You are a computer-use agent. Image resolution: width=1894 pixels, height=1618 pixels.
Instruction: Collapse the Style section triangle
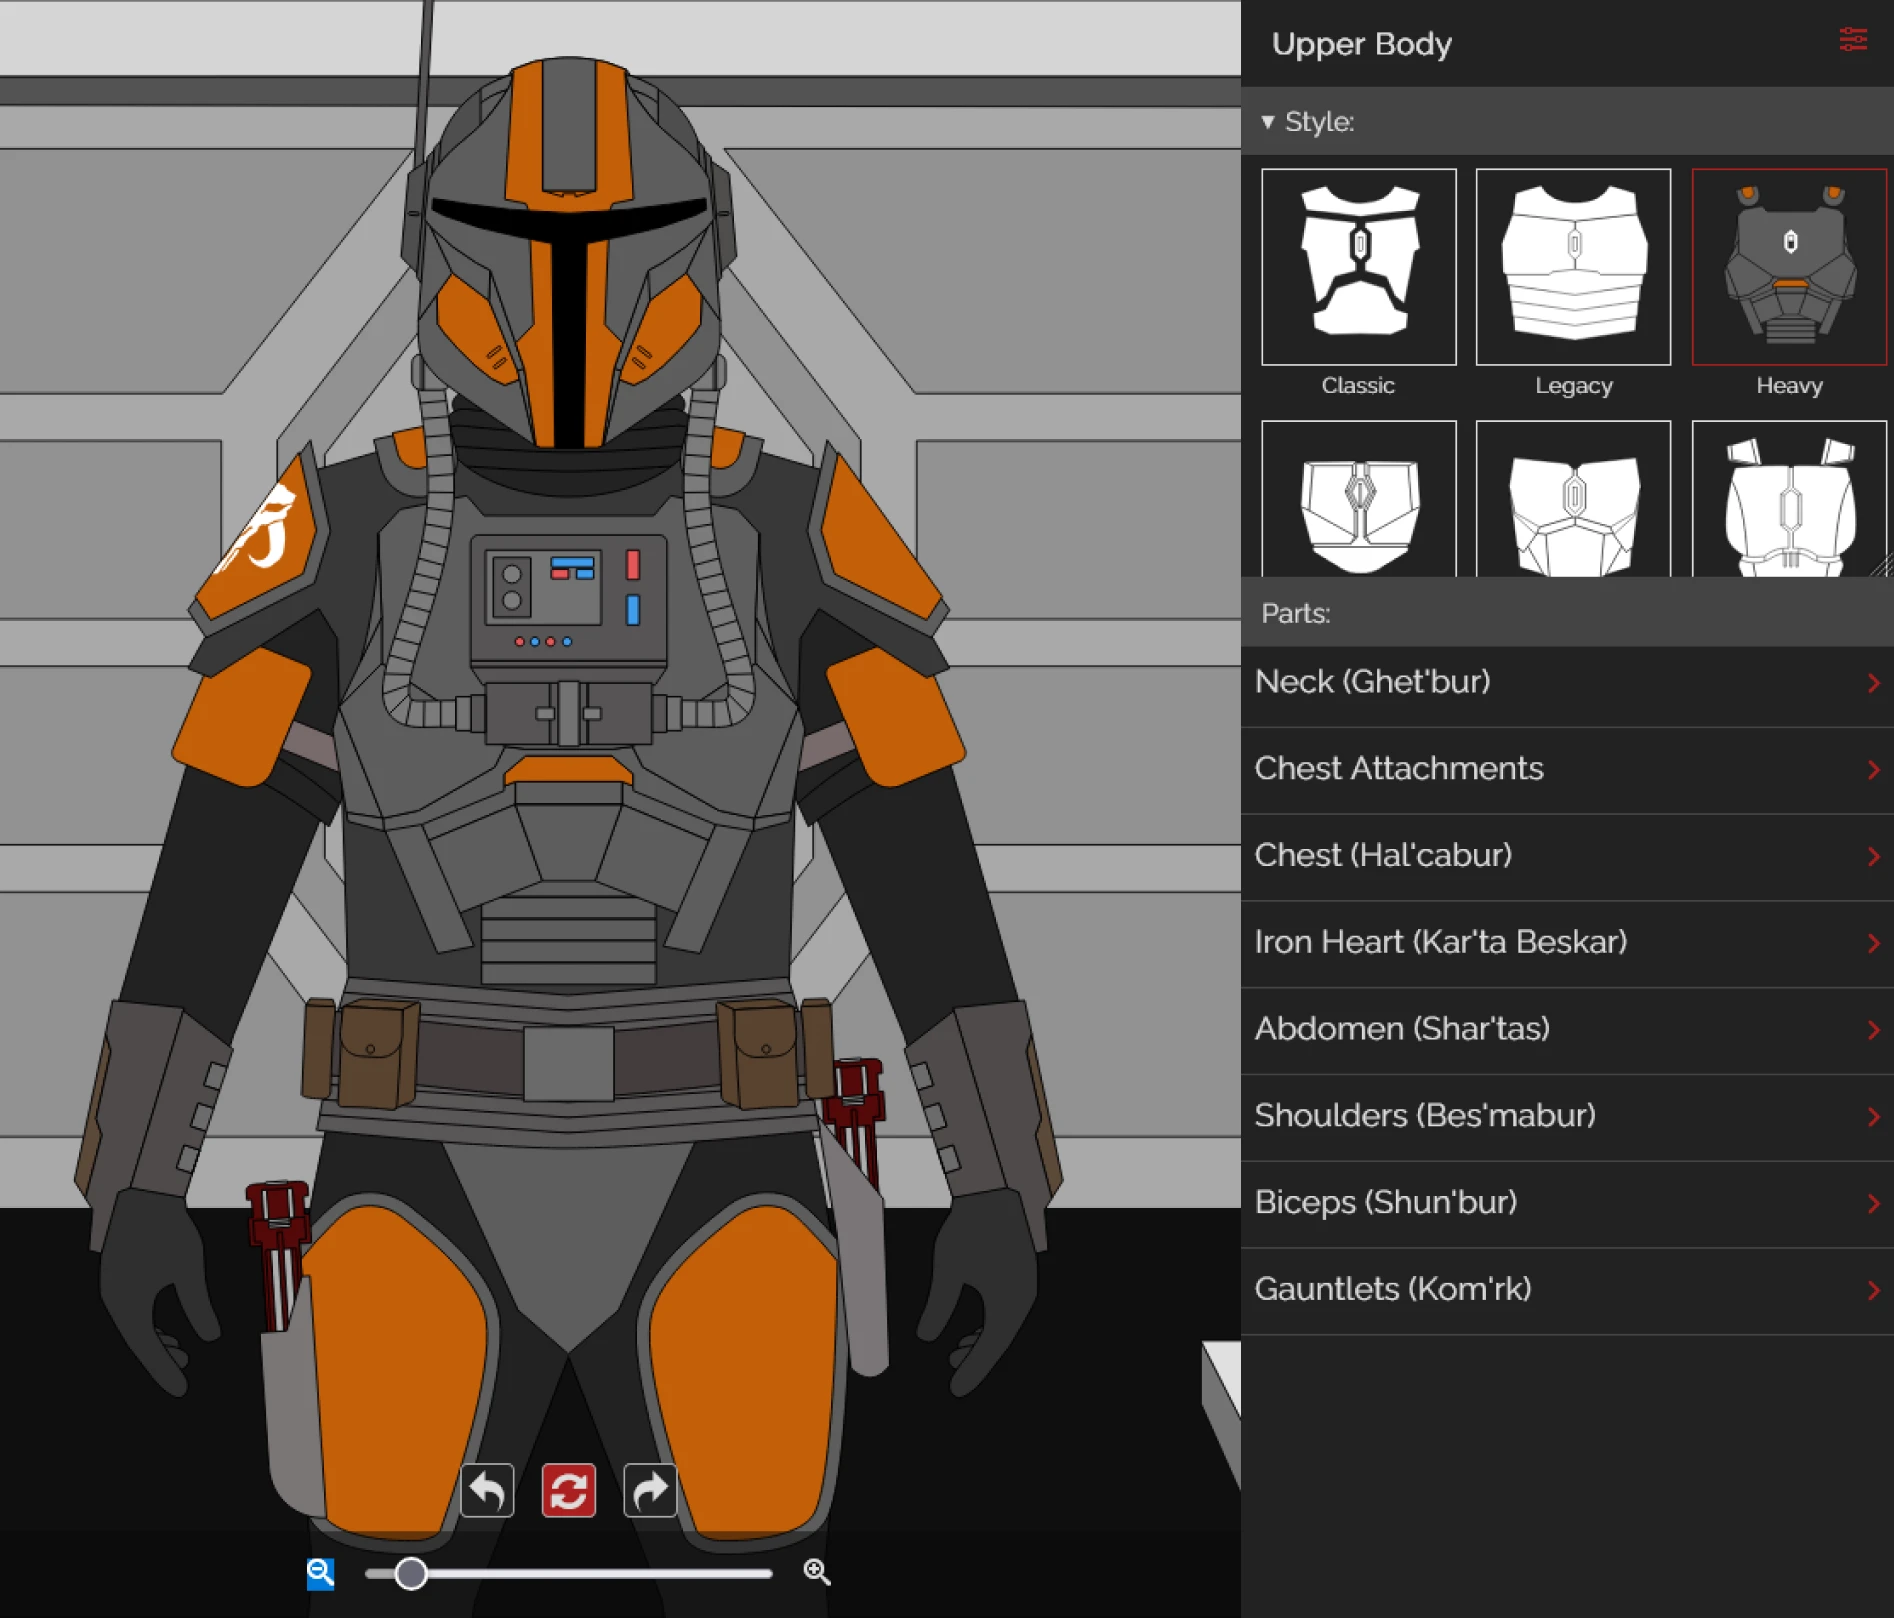1268,122
